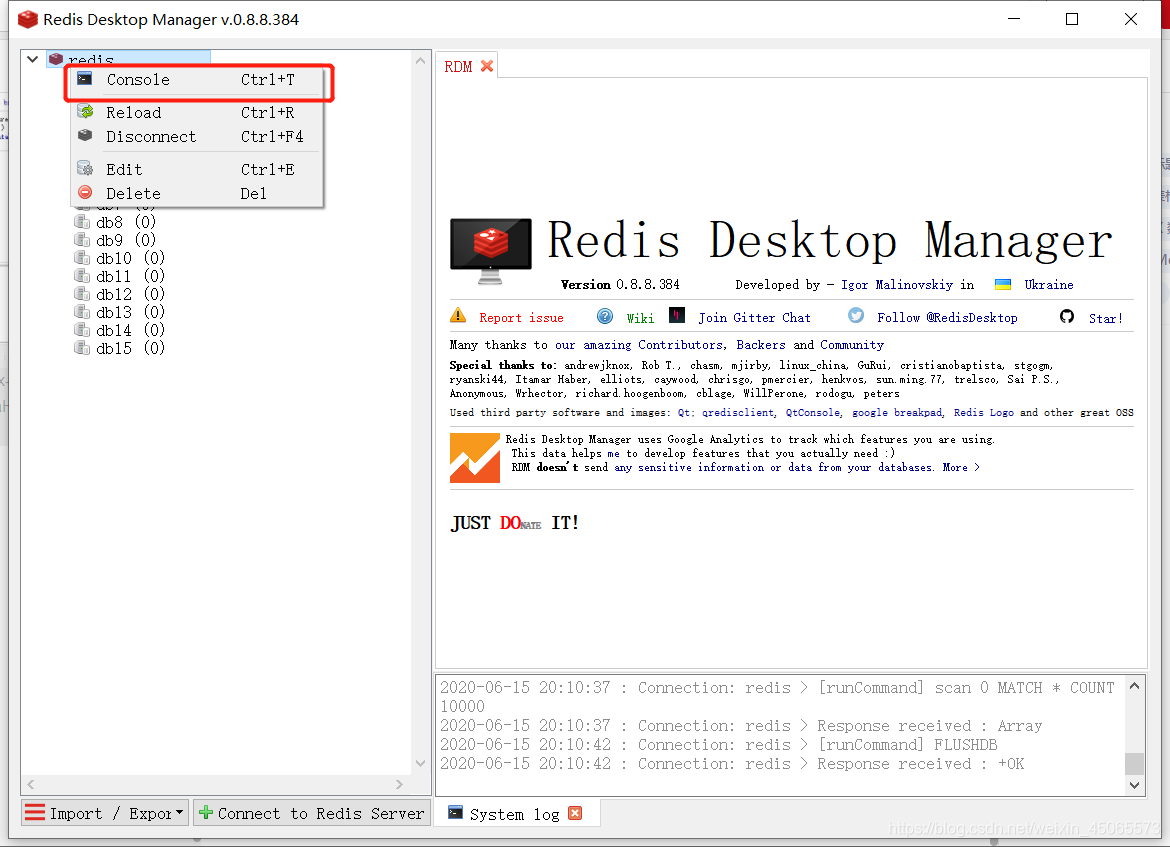Choose Edit in the connection menu
The height and width of the screenshot is (847, 1170).
pyautogui.click(x=198, y=169)
